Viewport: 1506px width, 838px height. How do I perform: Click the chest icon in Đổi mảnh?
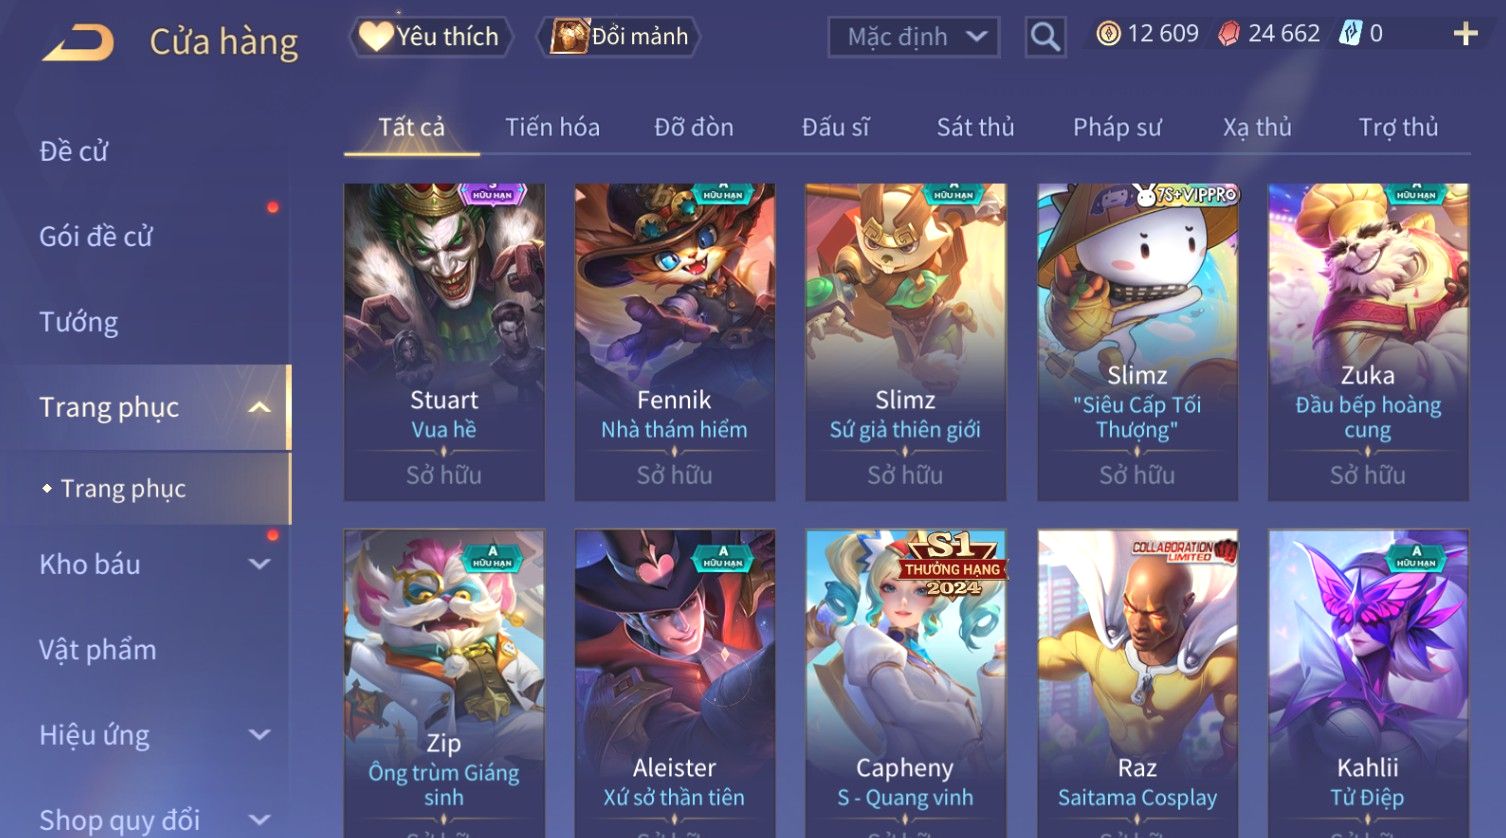pos(569,36)
